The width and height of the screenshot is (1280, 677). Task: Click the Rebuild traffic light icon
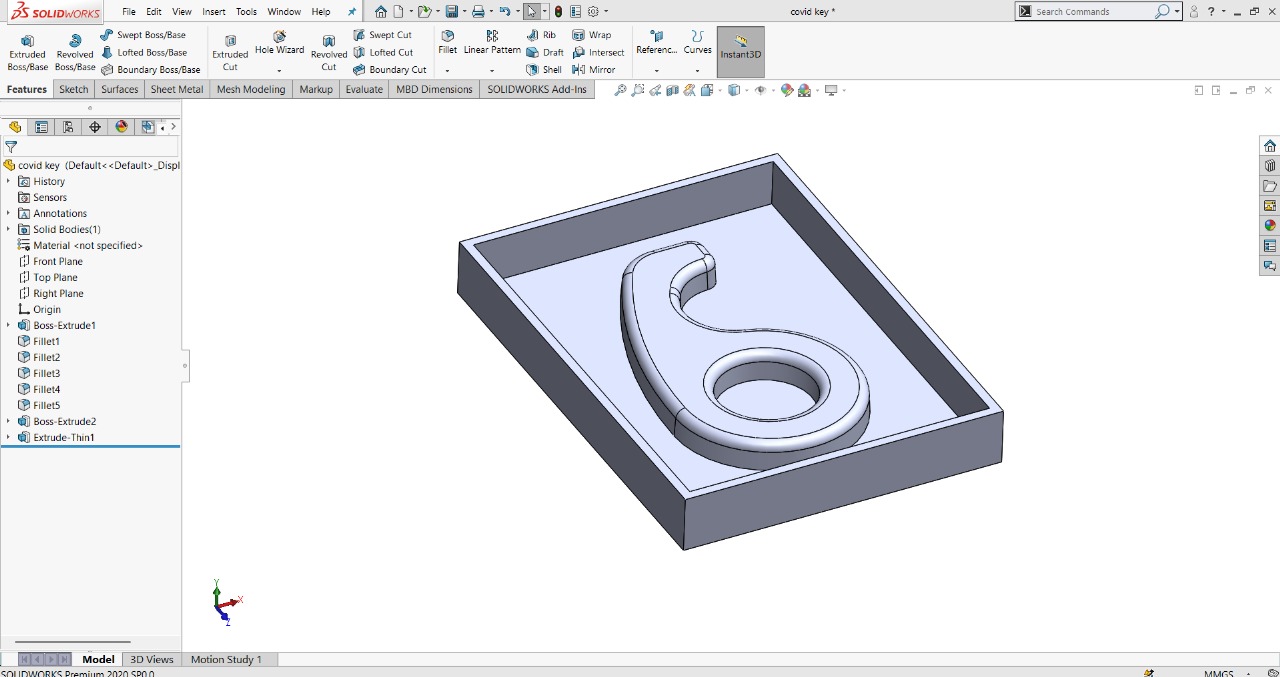click(x=558, y=11)
